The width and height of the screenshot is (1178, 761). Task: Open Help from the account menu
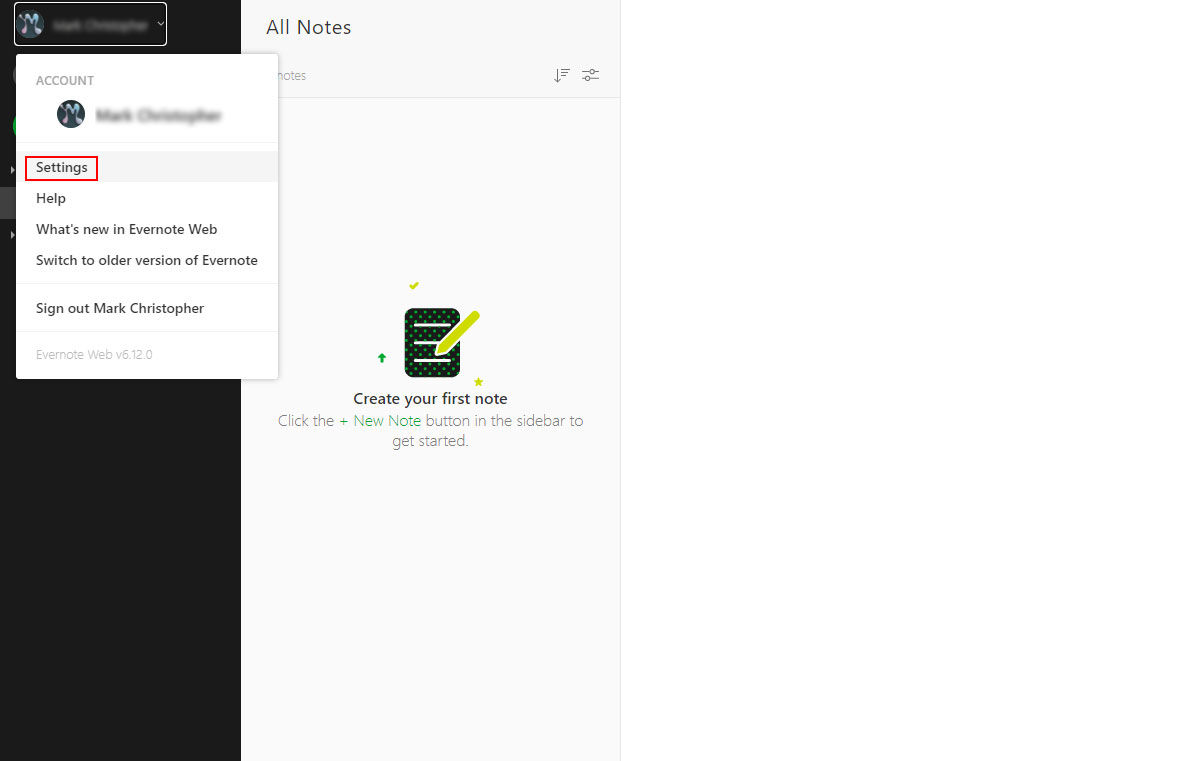146,198
